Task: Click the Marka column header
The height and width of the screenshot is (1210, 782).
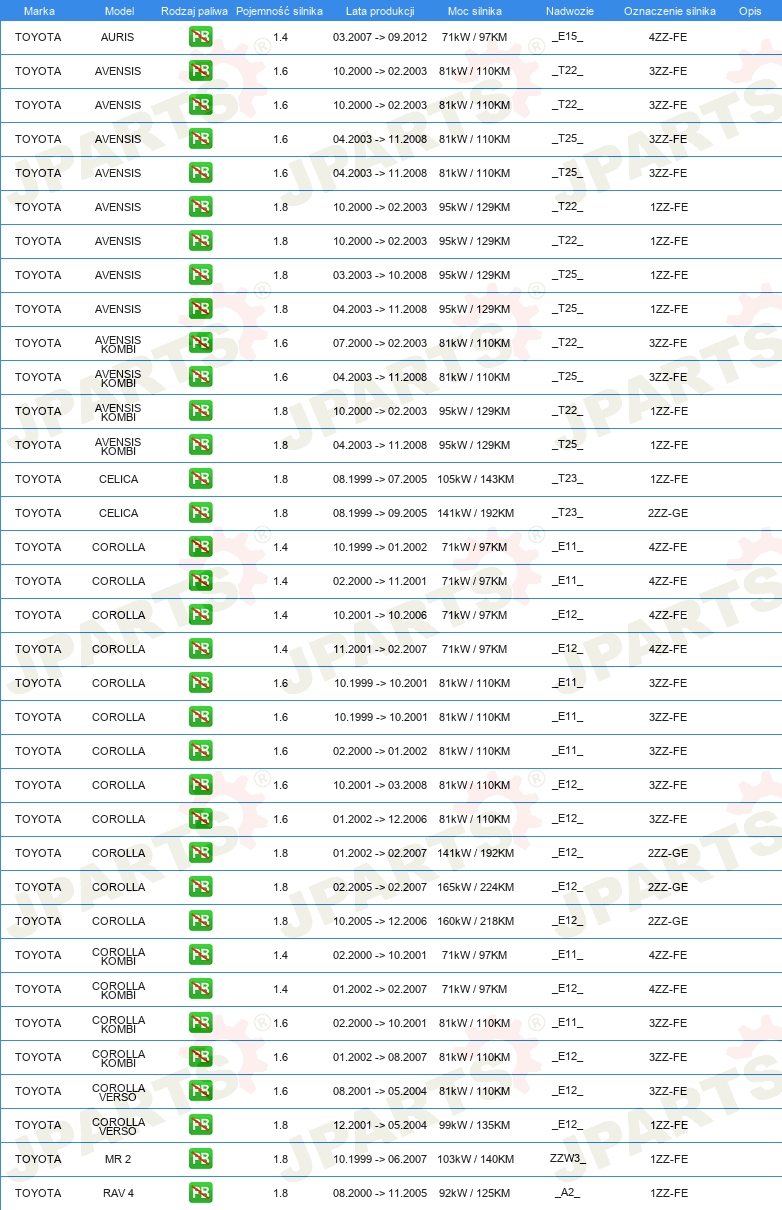Action: pyautogui.click(x=39, y=11)
